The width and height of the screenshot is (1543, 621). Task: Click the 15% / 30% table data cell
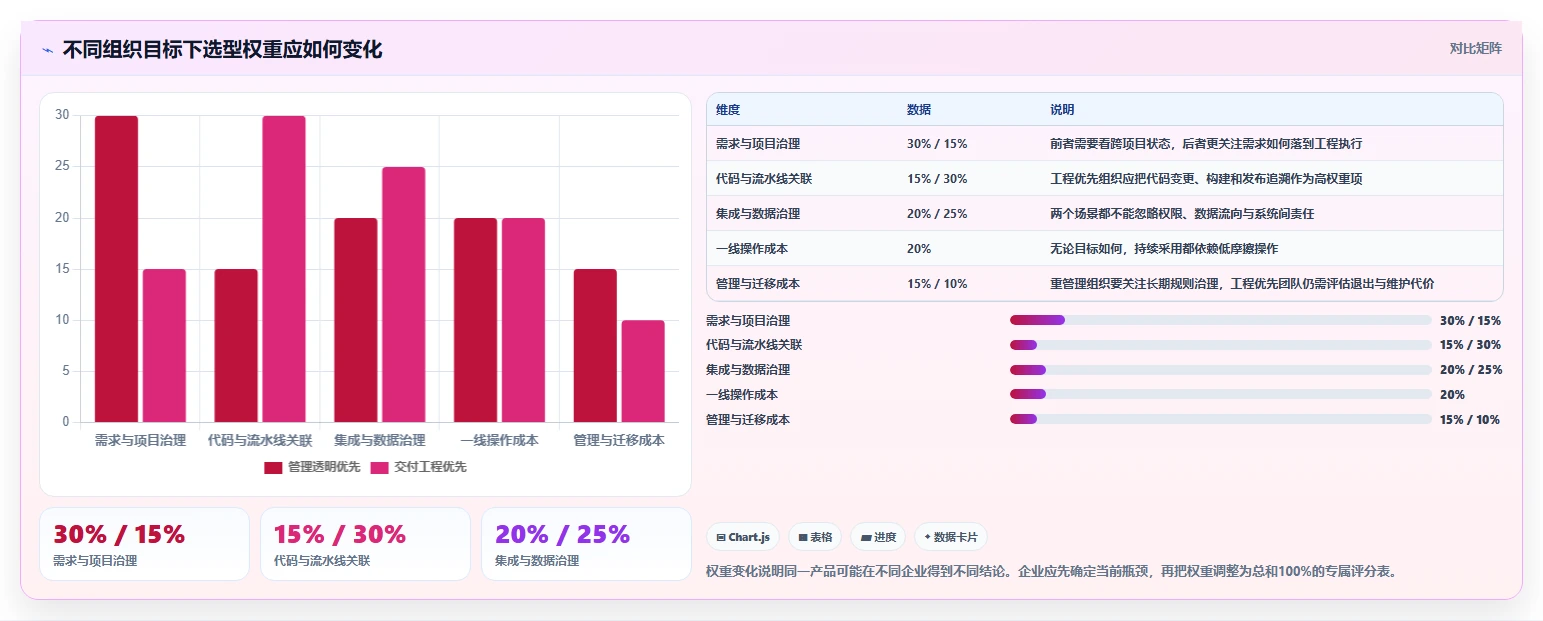tap(937, 179)
